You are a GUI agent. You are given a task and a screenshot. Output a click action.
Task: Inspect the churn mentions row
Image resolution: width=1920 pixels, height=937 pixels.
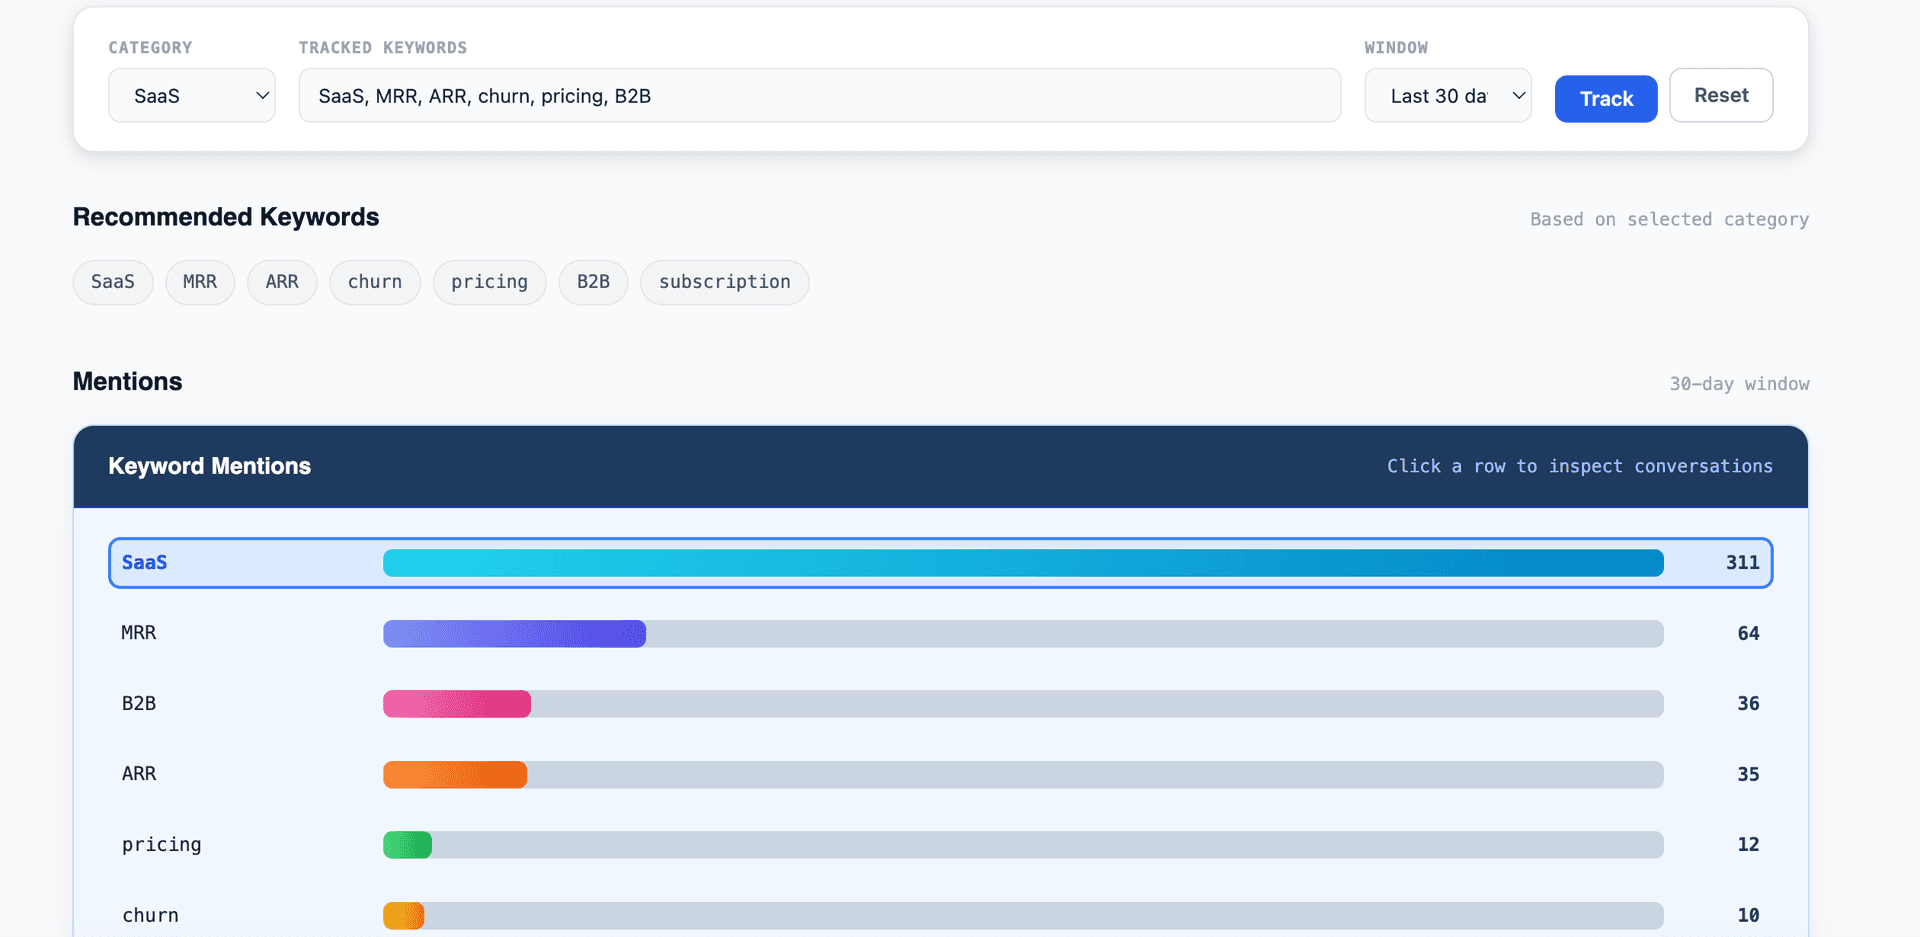coord(940,915)
